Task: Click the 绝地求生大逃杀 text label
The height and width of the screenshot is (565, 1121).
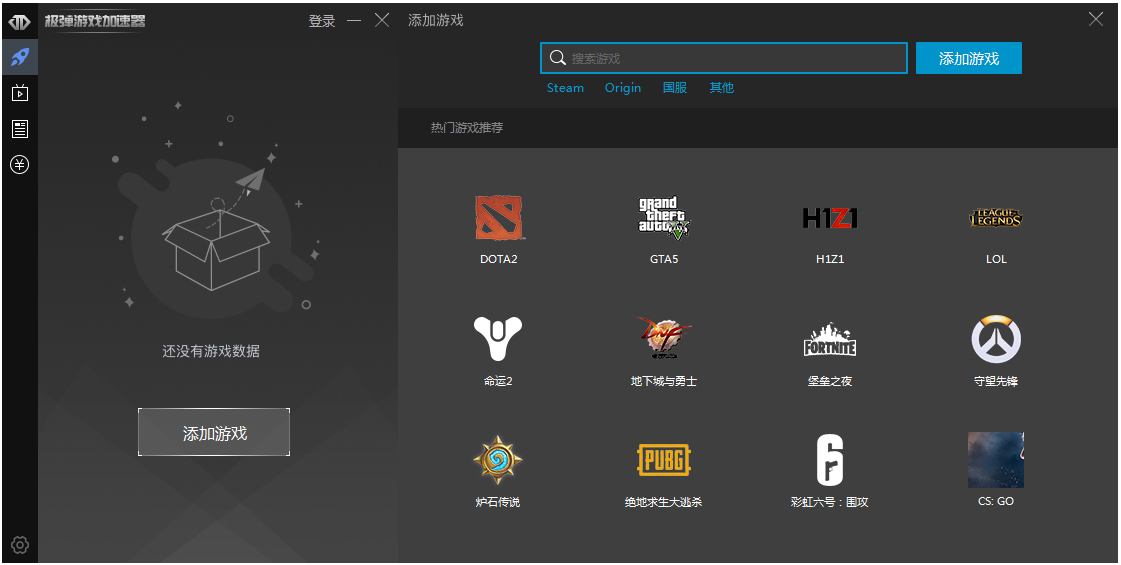Action: coord(664,502)
